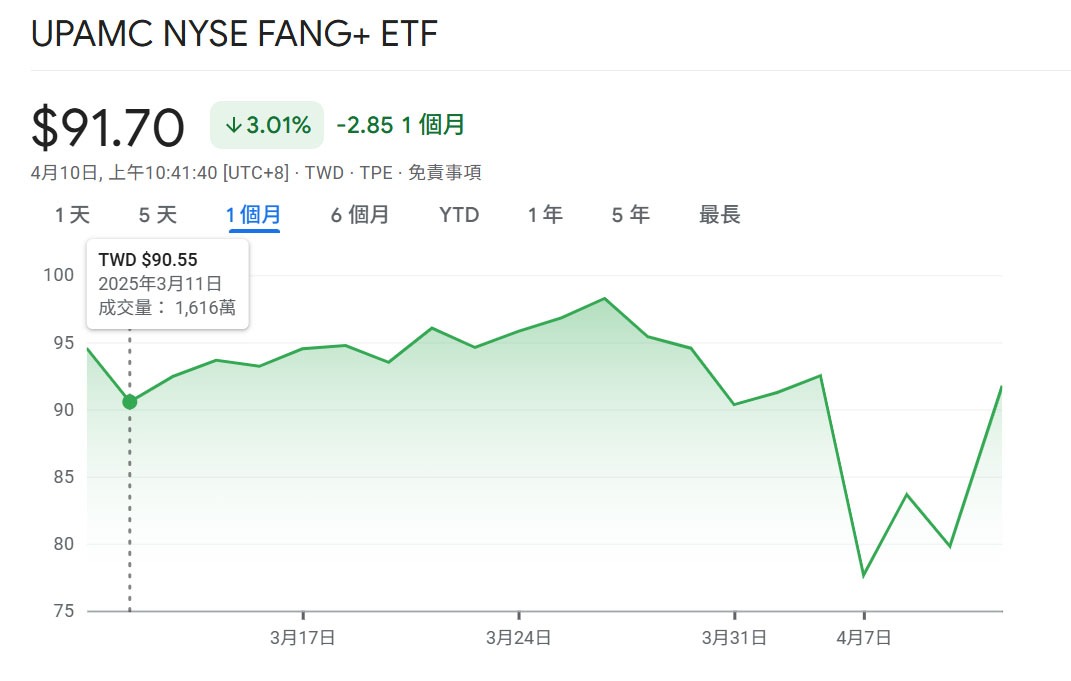Click the TWD $90.55 tooltip box
1071x681 pixels.
167,284
